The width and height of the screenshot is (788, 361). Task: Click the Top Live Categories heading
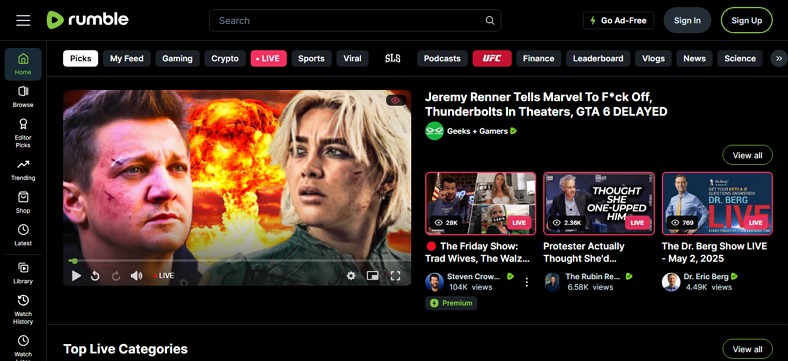point(125,349)
